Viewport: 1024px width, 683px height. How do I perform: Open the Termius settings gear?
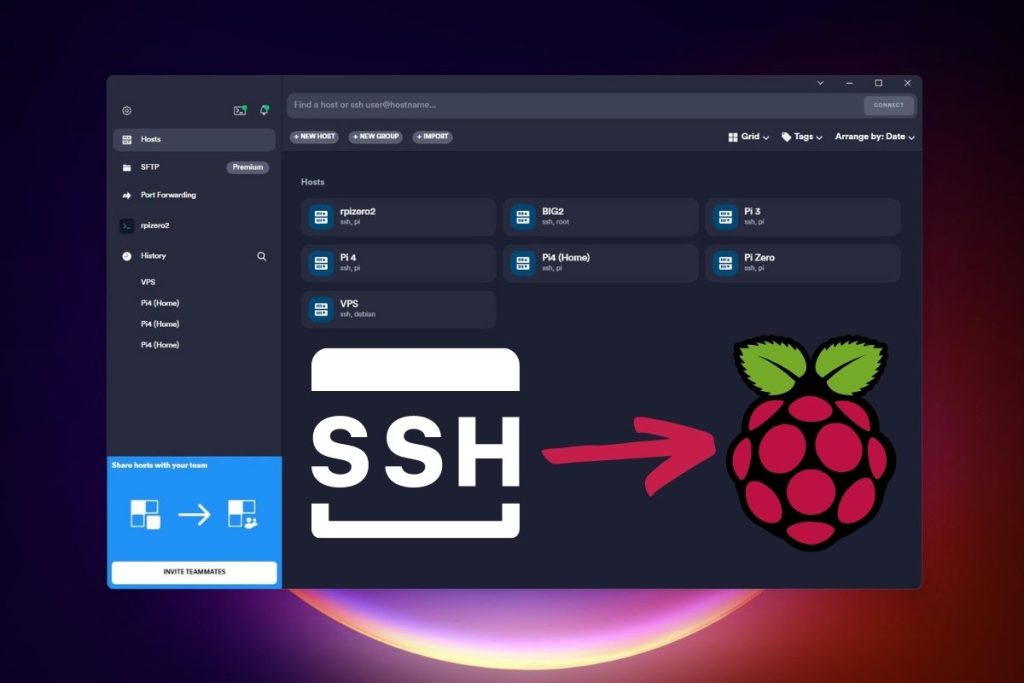126,109
